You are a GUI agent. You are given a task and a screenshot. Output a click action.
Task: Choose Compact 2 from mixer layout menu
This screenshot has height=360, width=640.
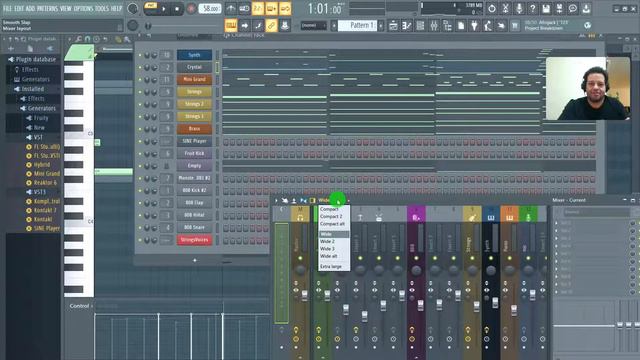[x=333, y=216]
